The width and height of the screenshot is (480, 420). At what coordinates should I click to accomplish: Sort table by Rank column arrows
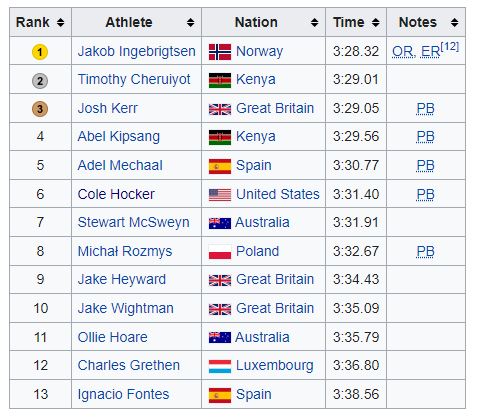coord(60,23)
